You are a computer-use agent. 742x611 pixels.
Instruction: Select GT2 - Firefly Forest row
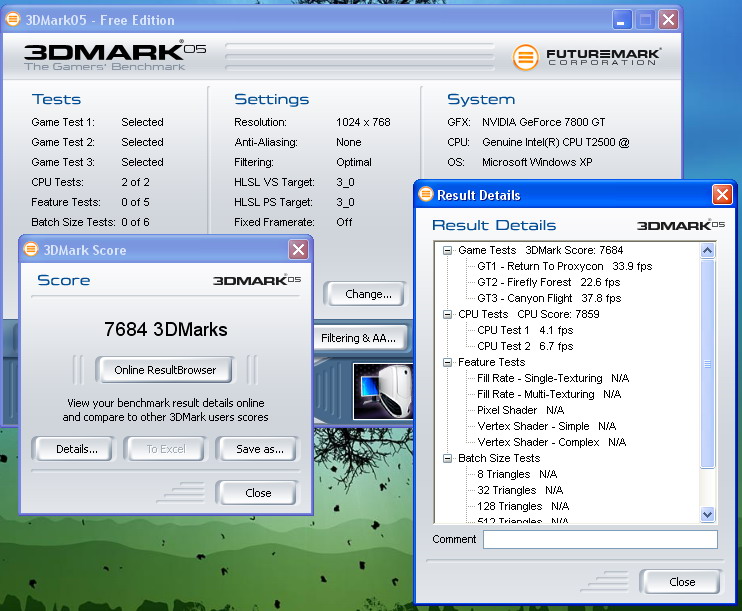548,283
